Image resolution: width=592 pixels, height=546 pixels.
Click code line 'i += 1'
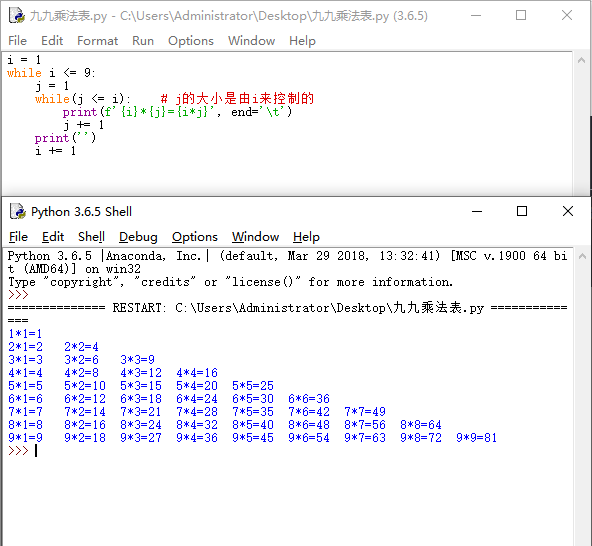click(56, 151)
